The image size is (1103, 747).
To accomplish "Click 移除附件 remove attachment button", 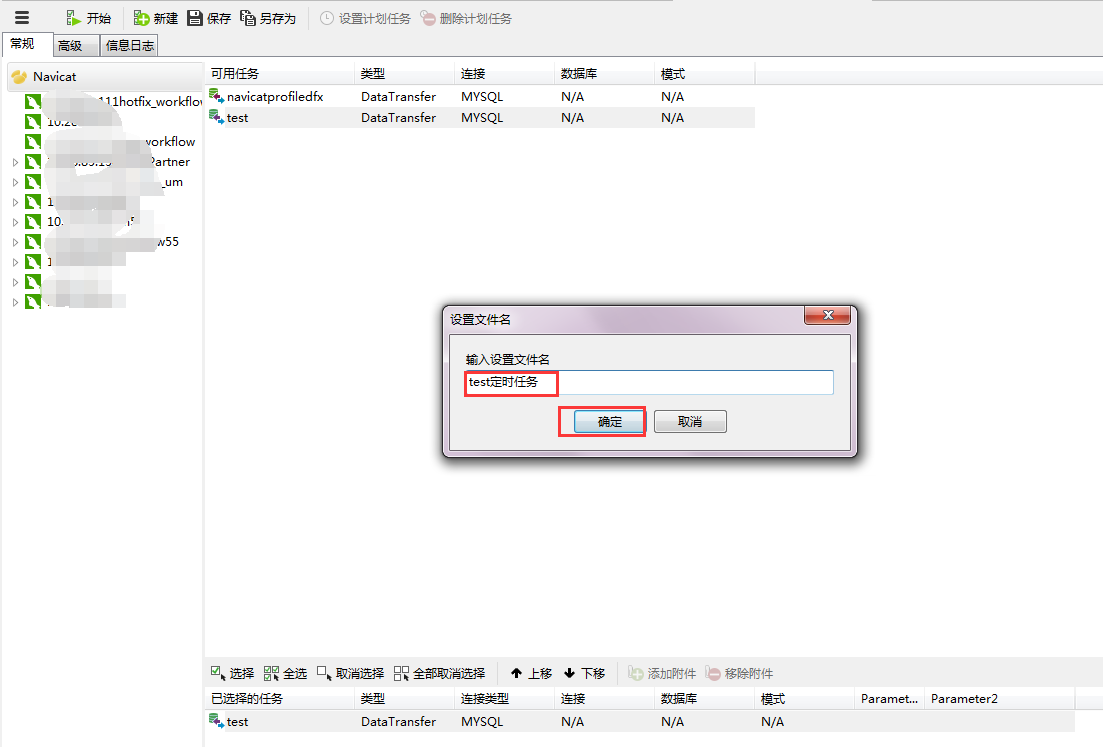I will (x=739, y=673).
